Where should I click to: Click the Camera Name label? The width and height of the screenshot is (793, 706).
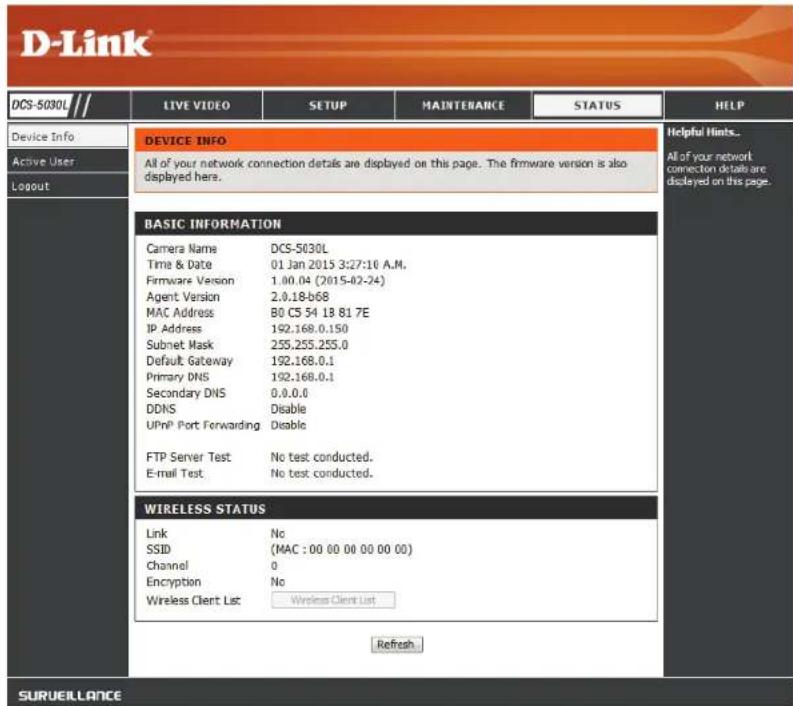click(182, 249)
